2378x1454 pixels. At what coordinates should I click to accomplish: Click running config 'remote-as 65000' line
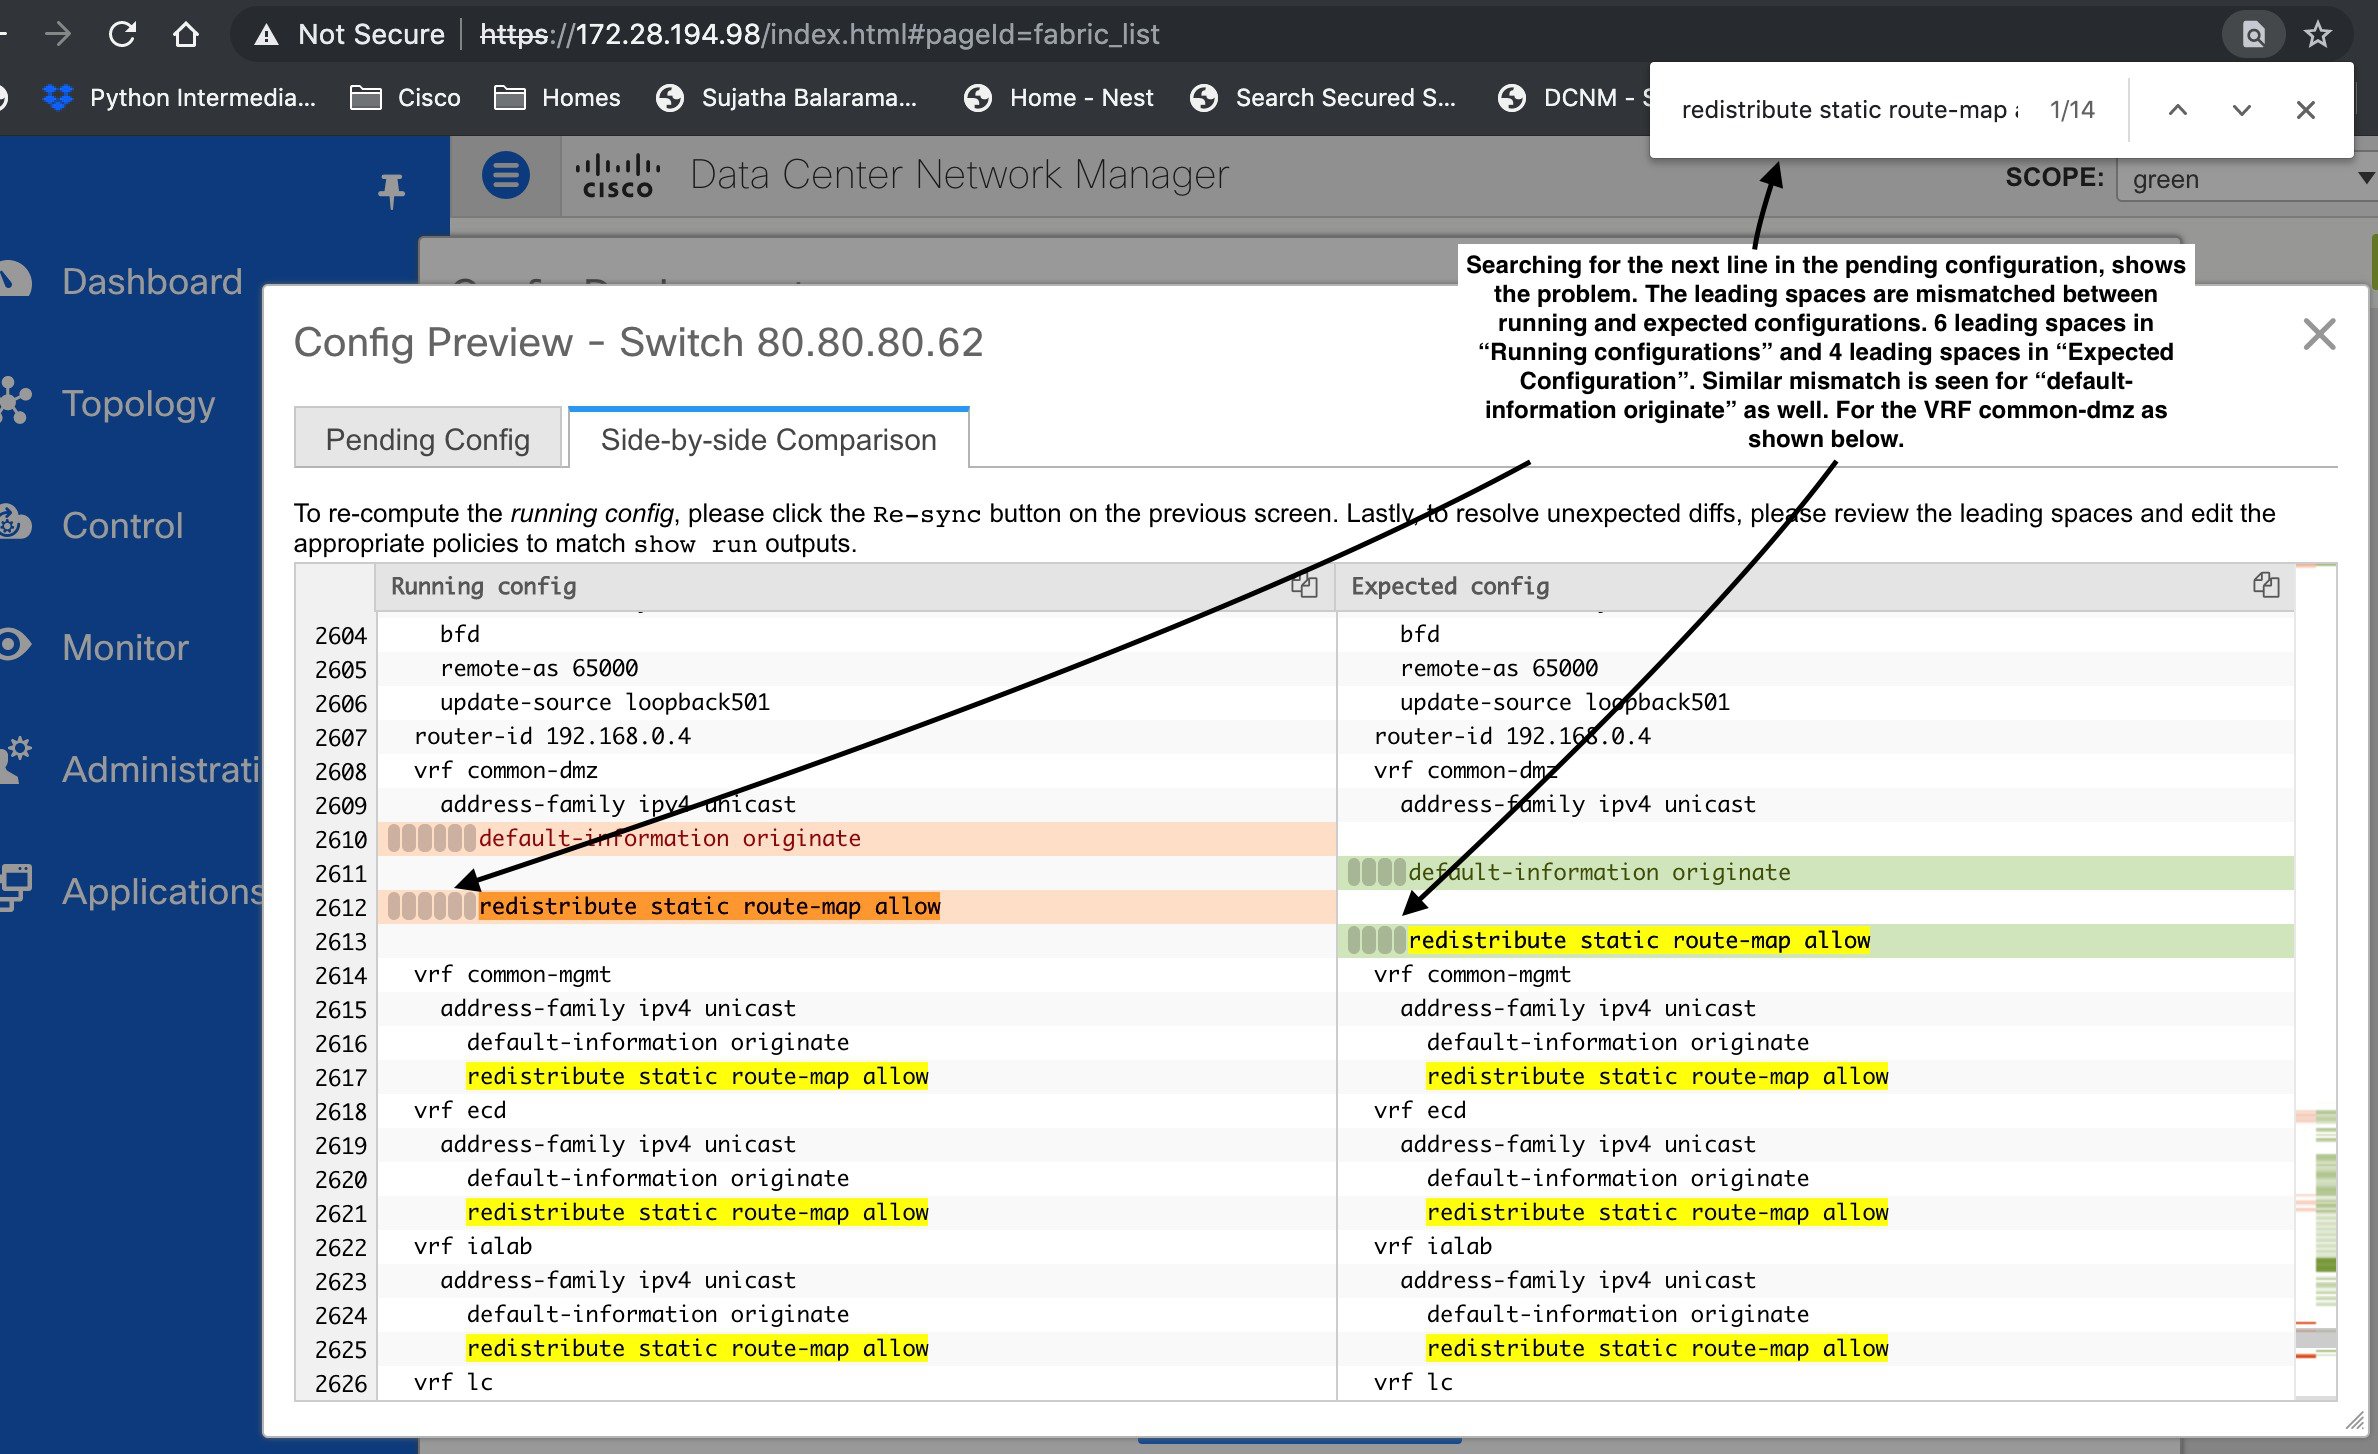(856, 668)
